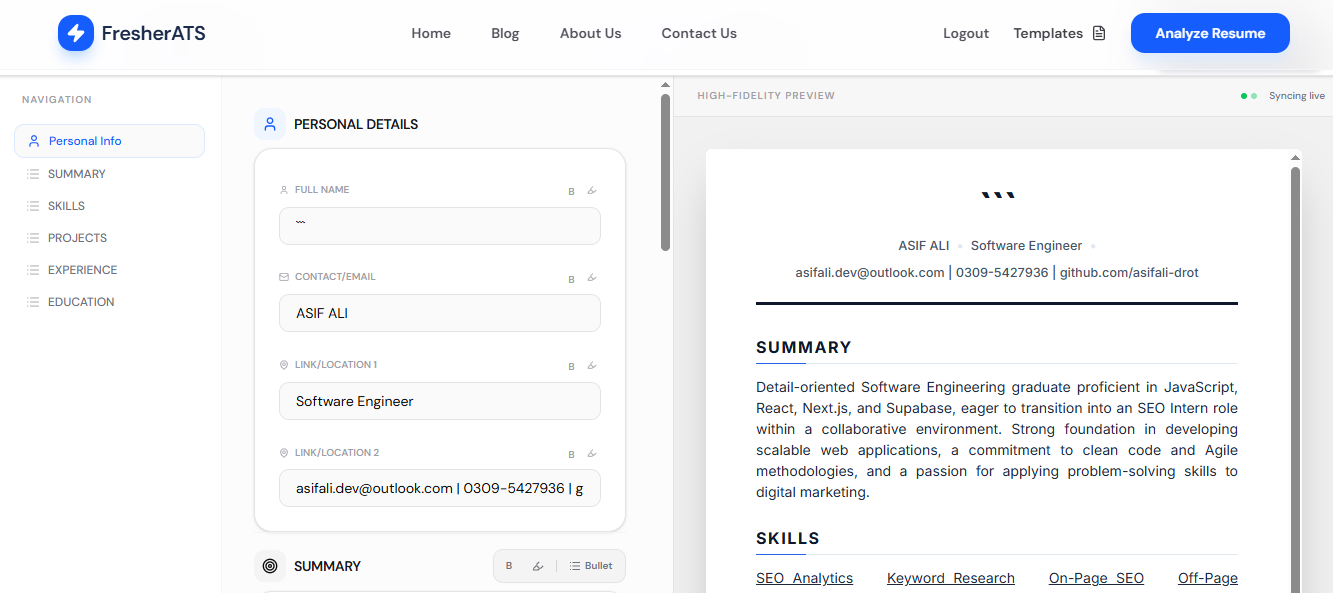Click the SUMMARY heading in the resume preview

pos(804,348)
